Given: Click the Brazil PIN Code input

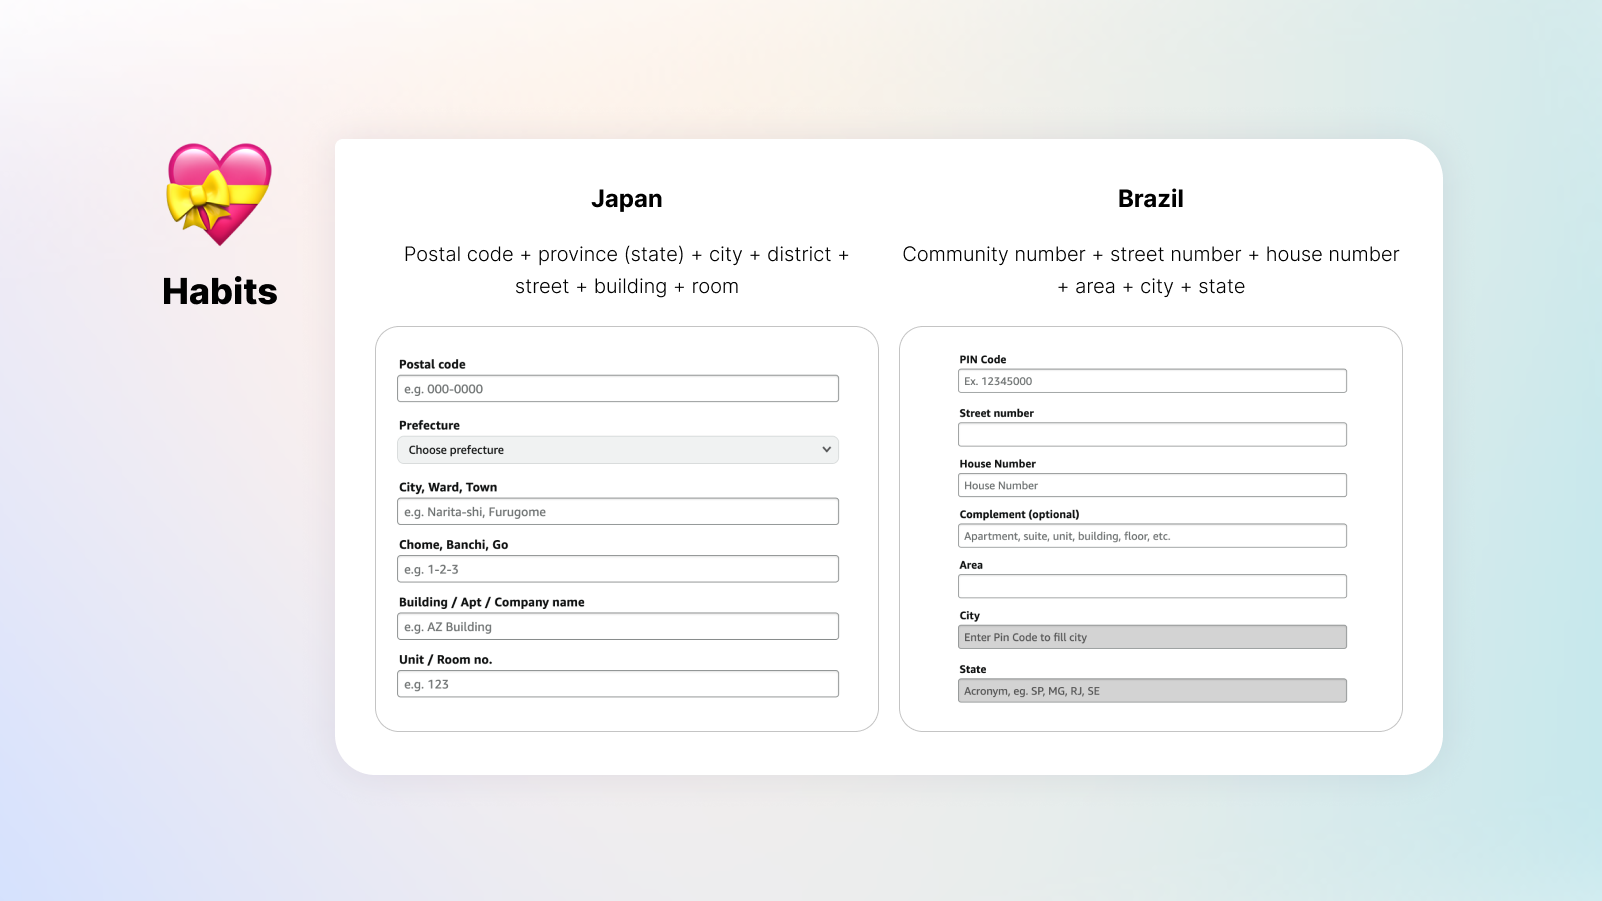Looking at the screenshot, I should click(x=1151, y=381).
